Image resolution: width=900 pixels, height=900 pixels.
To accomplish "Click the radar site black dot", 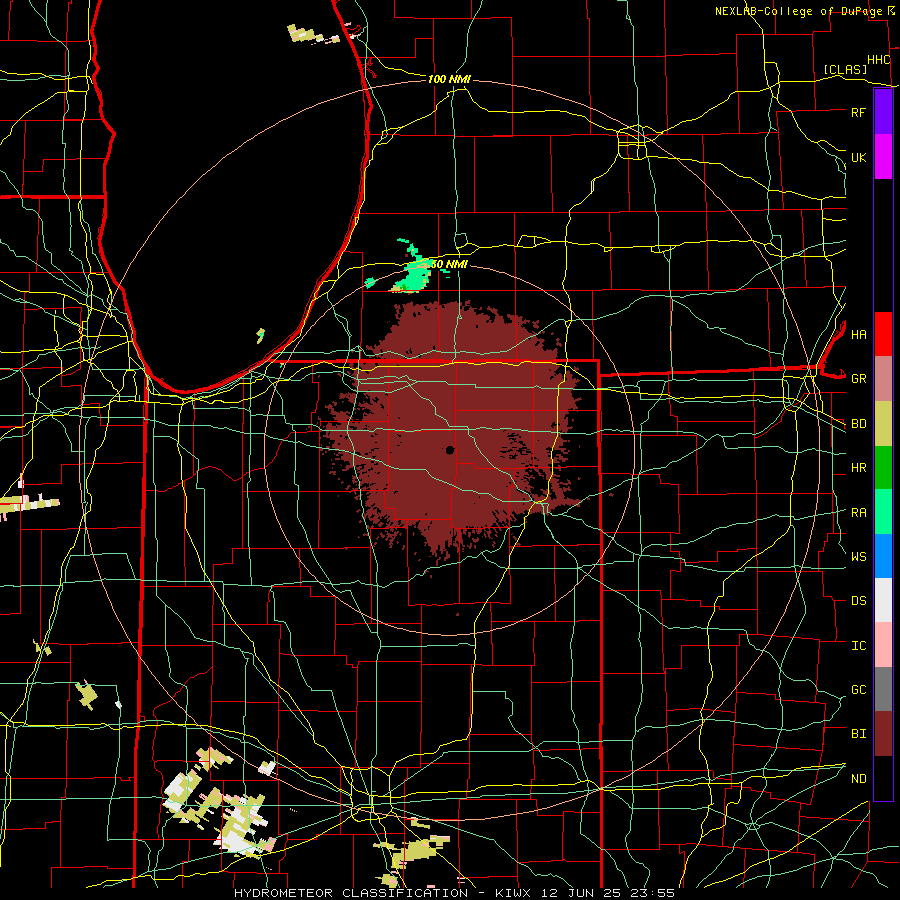I will click(450, 450).
